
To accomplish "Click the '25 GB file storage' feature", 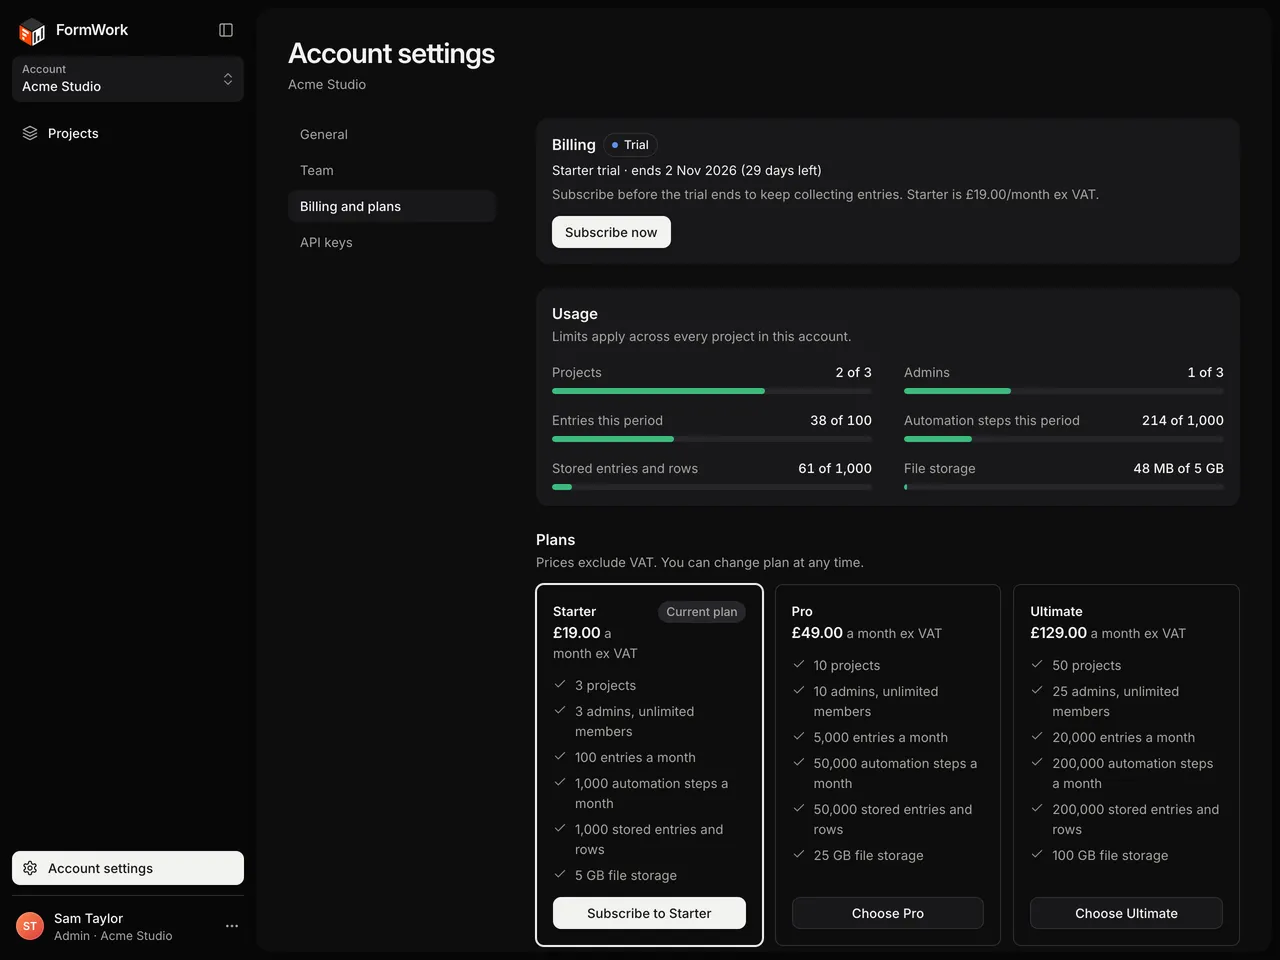I will pyautogui.click(x=868, y=855).
